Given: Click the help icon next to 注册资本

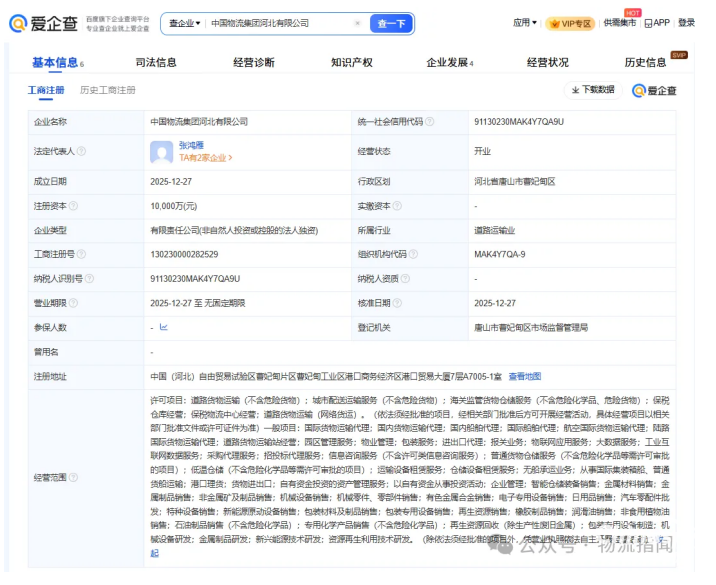Looking at the screenshot, I should (73, 206).
